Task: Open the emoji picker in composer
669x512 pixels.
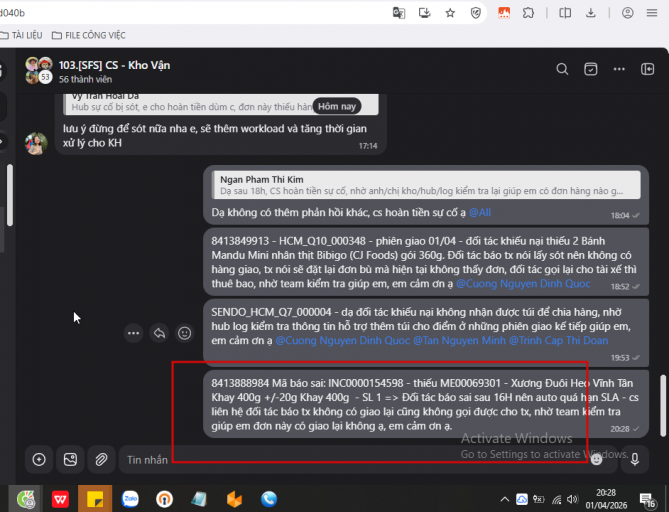Action: [x=596, y=459]
